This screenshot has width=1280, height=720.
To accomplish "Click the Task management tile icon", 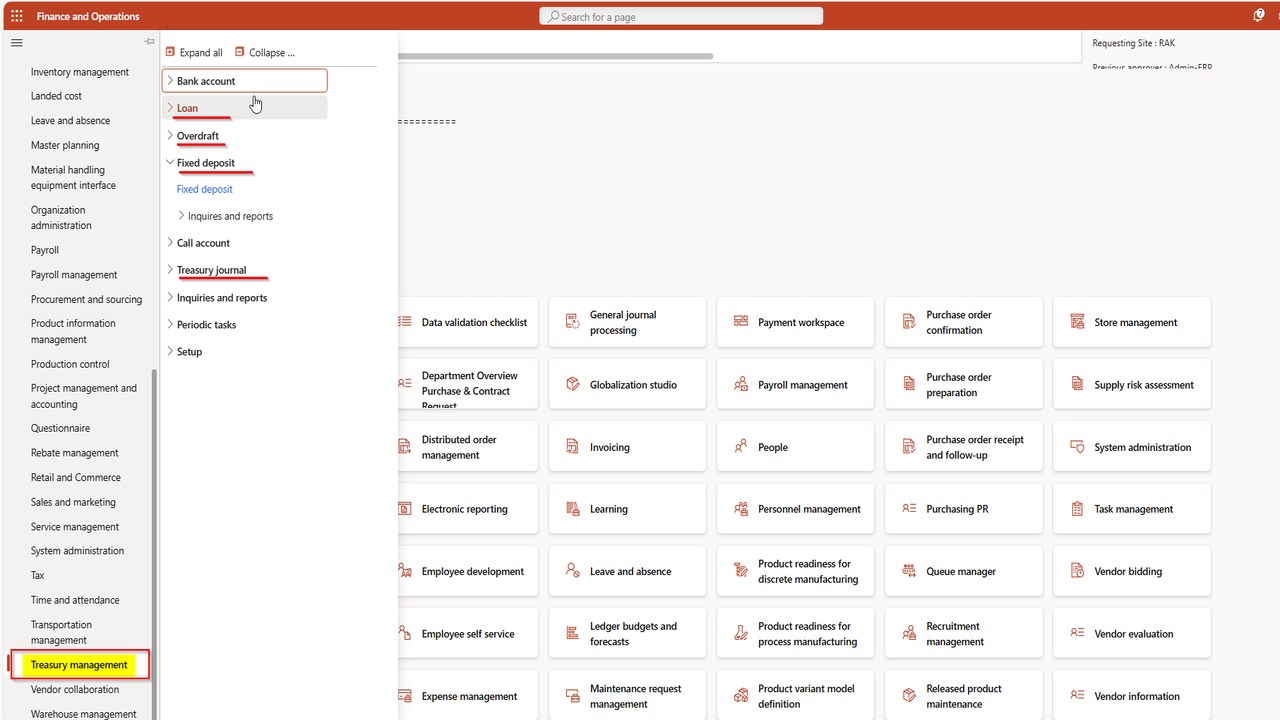I will click(x=1077, y=509).
